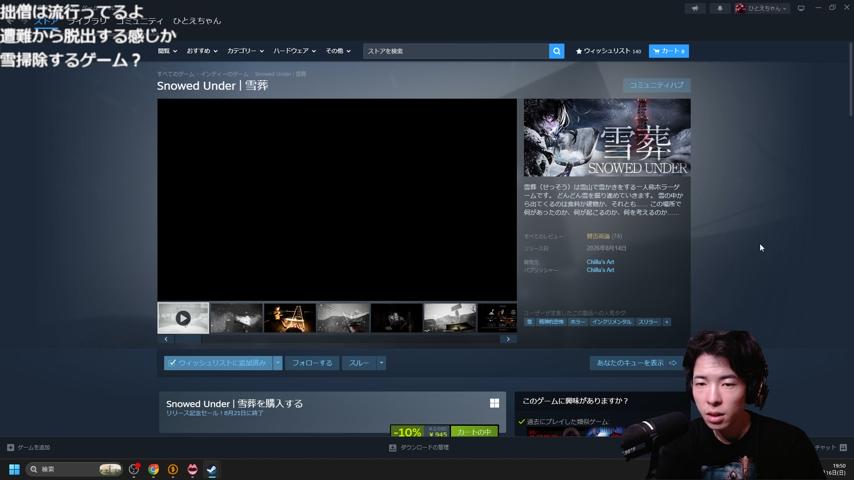Click the publisher link Chilla's Art

[x=600, y=270]
